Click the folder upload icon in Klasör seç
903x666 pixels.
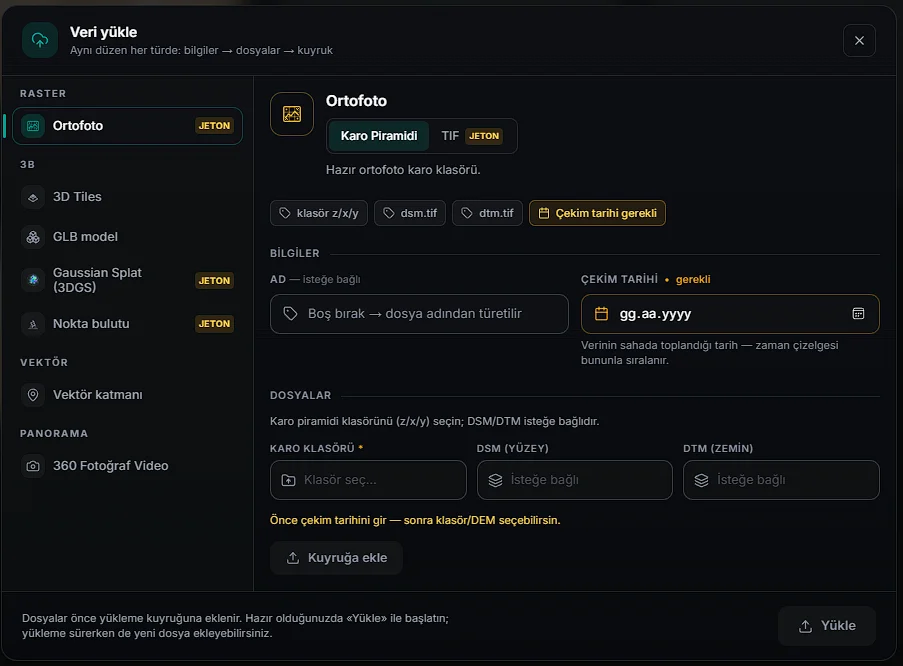click(289, 480)
